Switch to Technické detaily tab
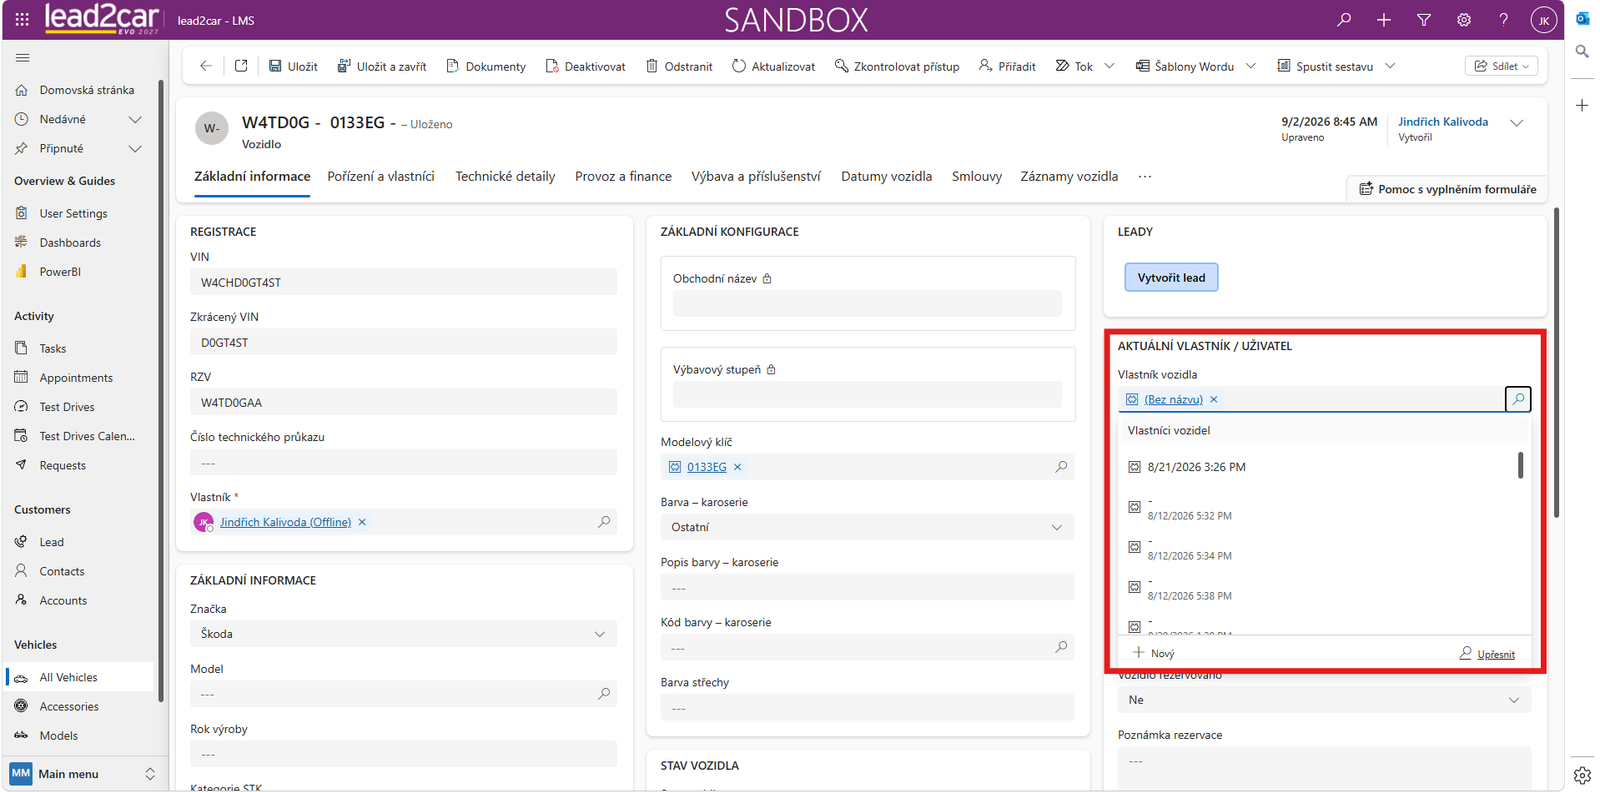The height and width of the screenshot is (792, 1600). 505,176
